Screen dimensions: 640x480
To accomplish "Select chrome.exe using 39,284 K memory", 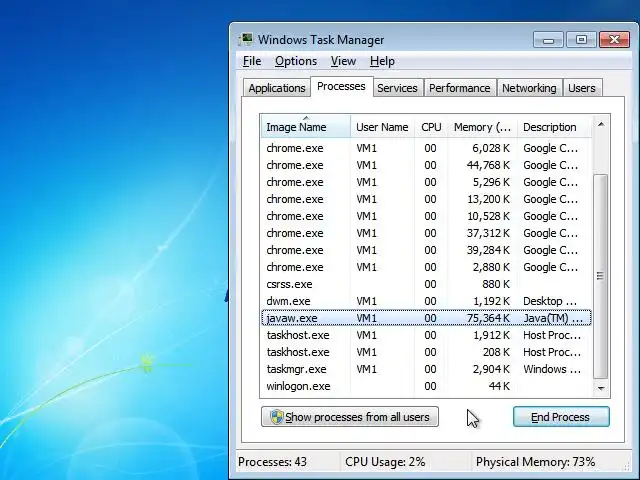I will 426,250.
